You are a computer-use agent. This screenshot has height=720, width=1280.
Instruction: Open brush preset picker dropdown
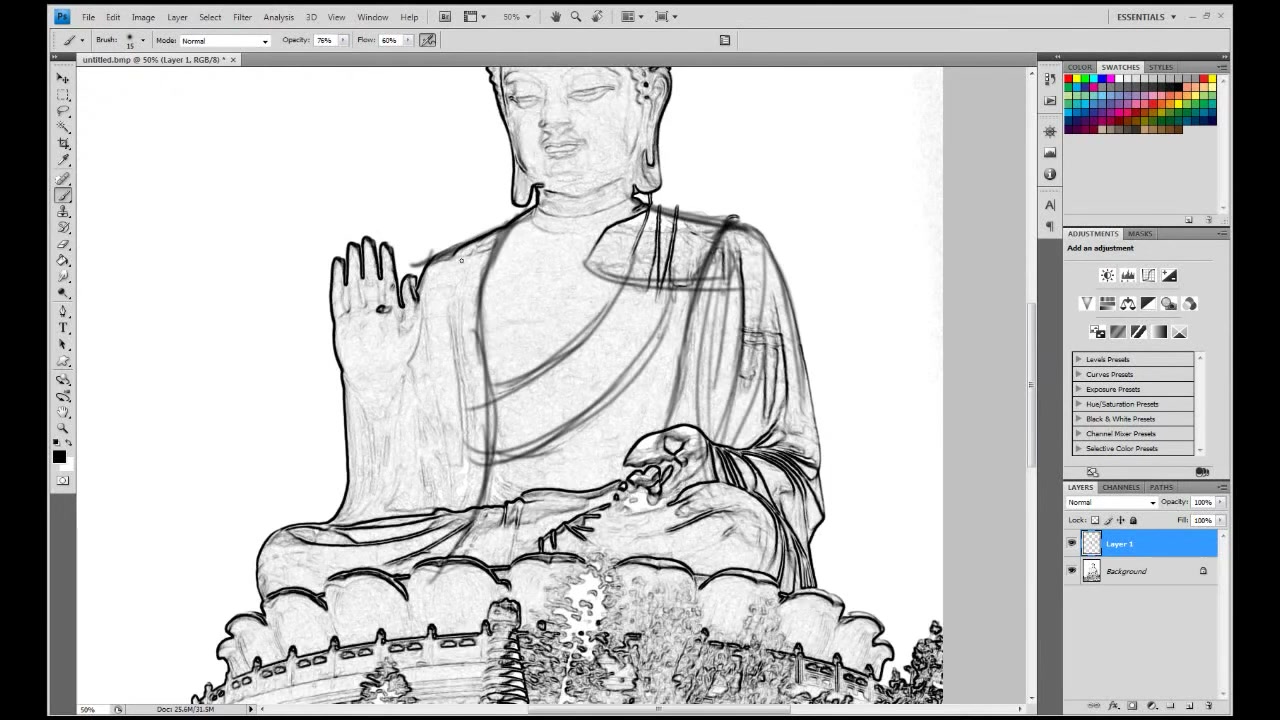coord(143,40)
